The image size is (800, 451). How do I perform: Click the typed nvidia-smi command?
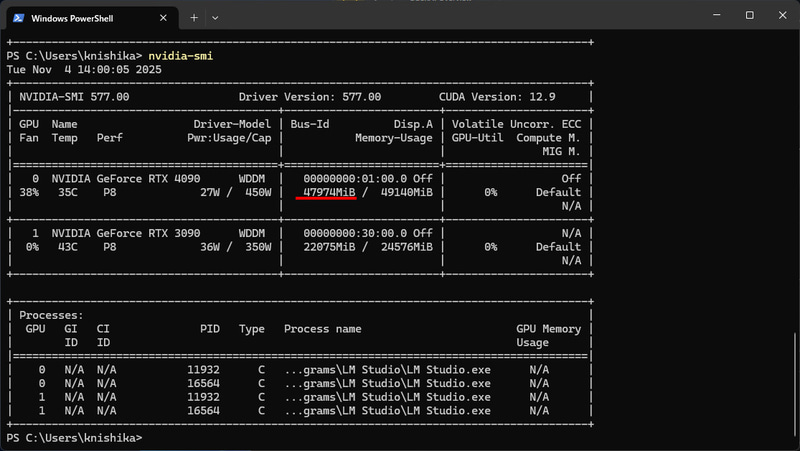(181, 56)
